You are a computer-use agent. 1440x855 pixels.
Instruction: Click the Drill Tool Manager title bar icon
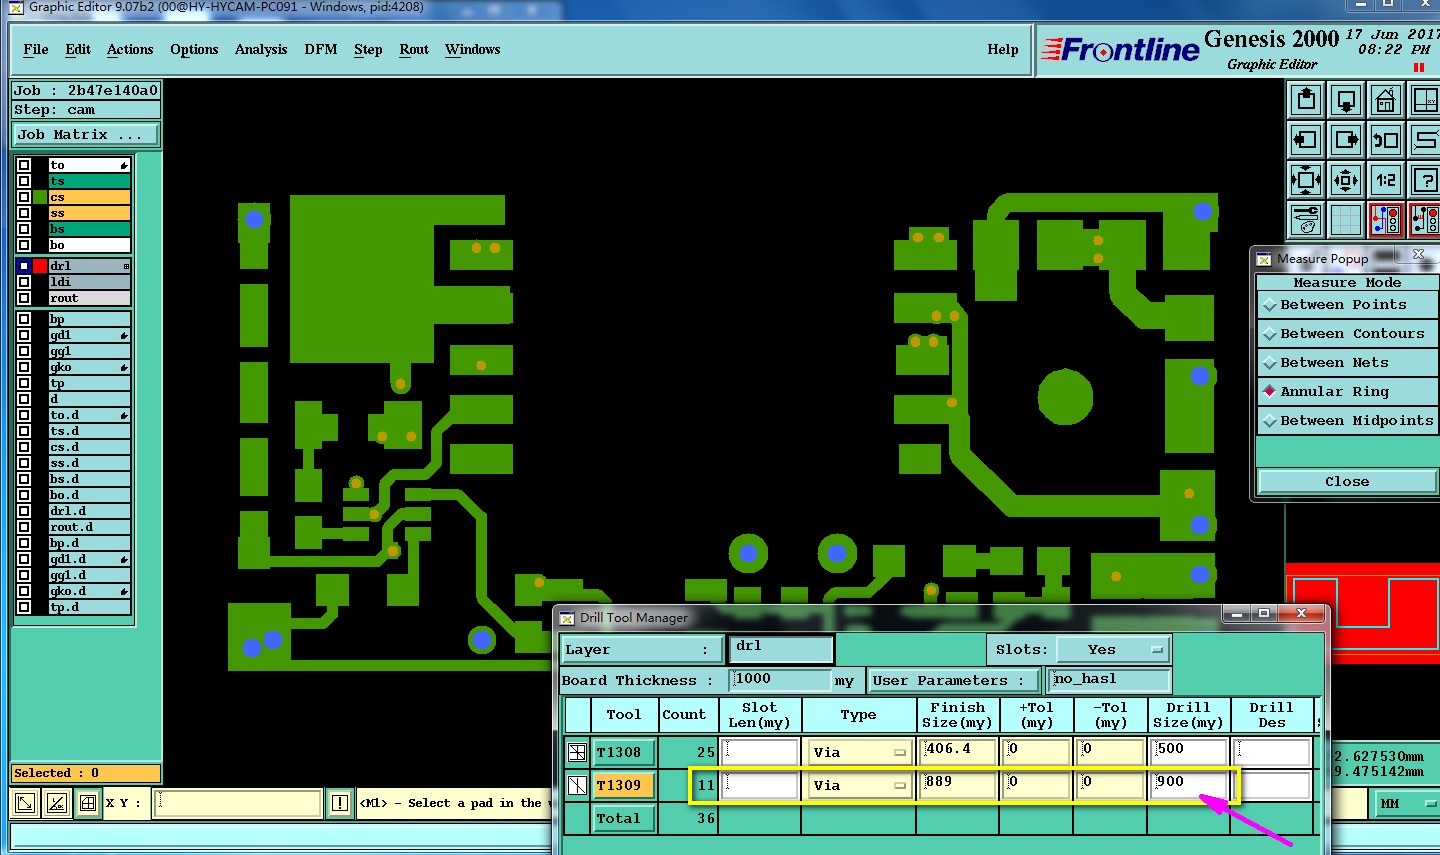(567, 618)
